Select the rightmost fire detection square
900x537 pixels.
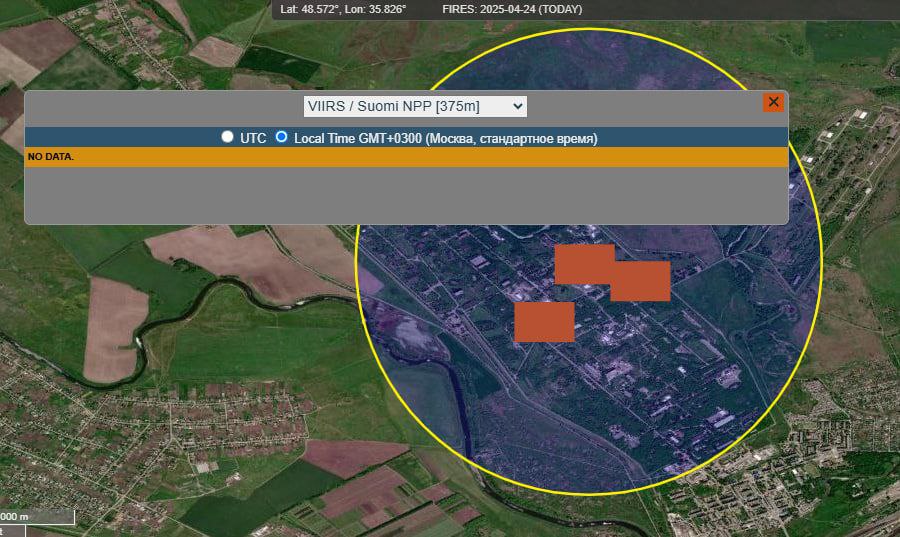[641, 281]
